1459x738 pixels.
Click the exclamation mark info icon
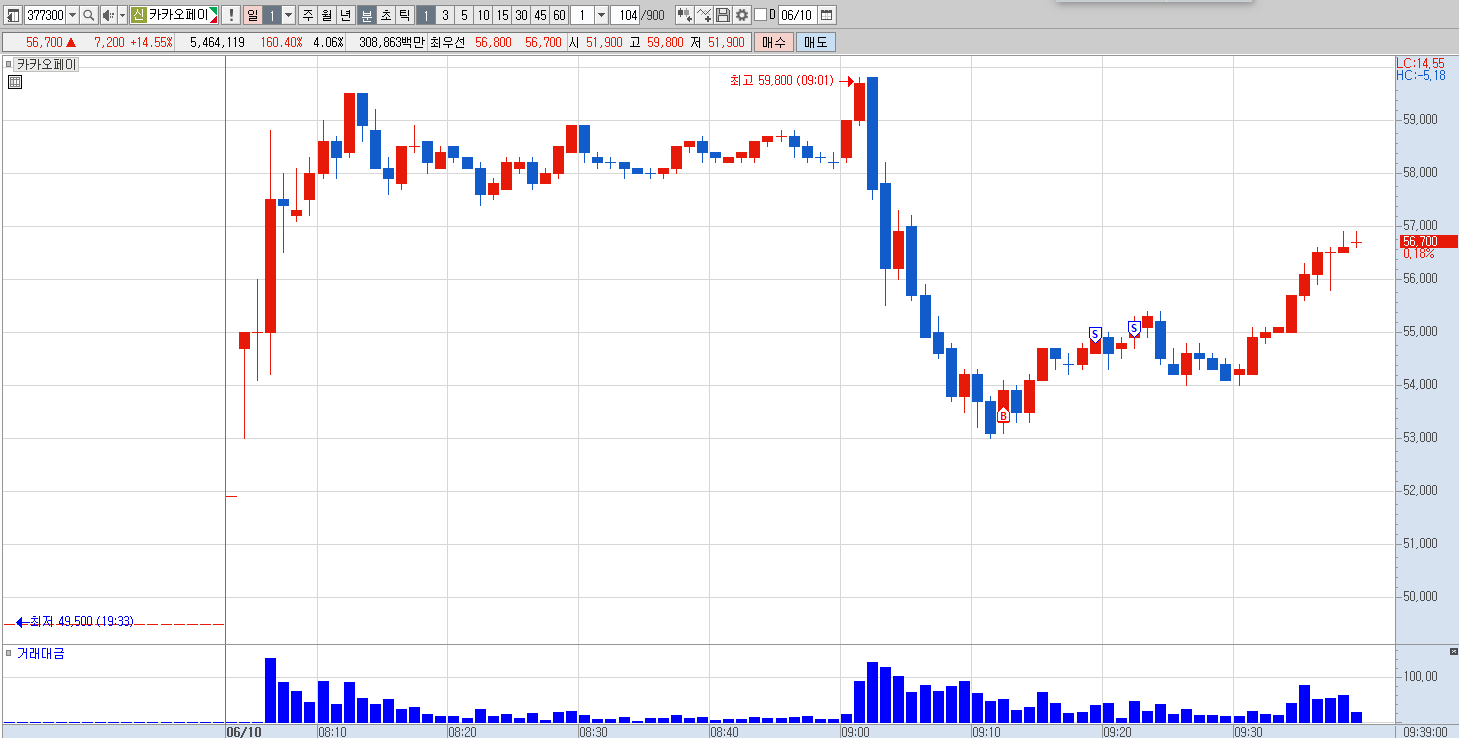click(231, 15)
